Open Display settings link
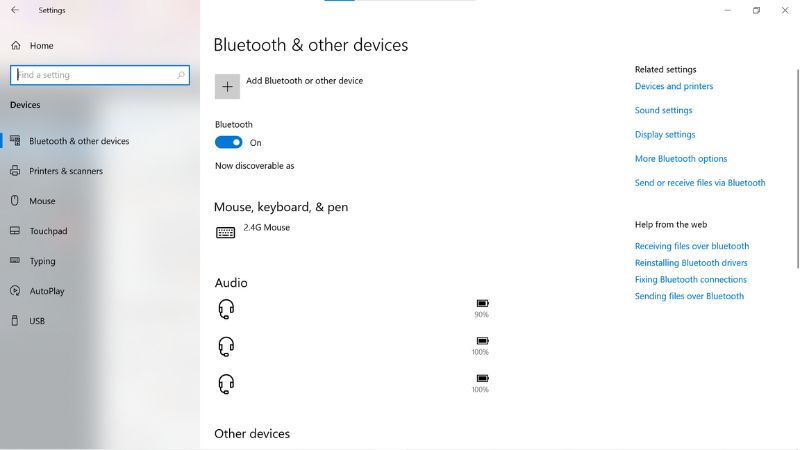This screenshot has height=450, width=800. [x=665, y=135]
